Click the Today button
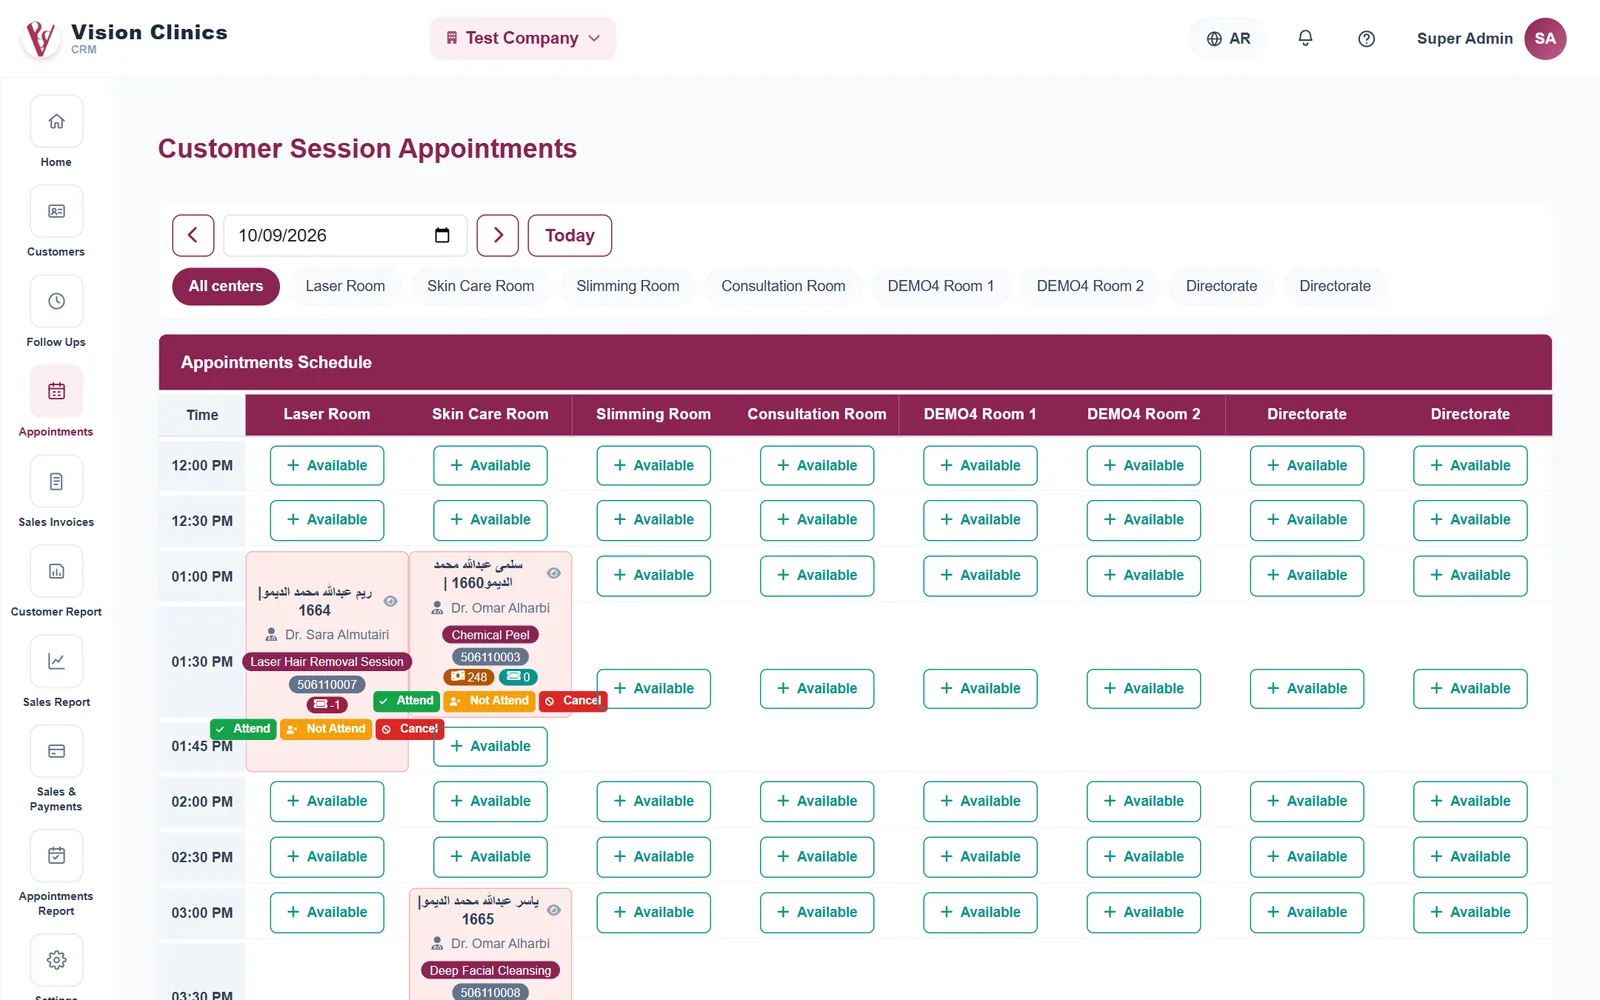 570,235
